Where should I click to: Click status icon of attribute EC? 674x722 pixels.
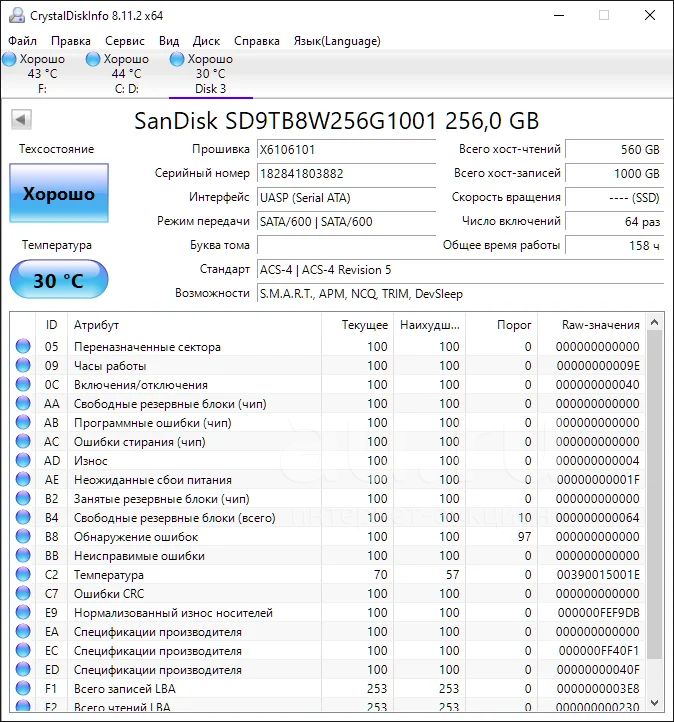tap(23, 650)
